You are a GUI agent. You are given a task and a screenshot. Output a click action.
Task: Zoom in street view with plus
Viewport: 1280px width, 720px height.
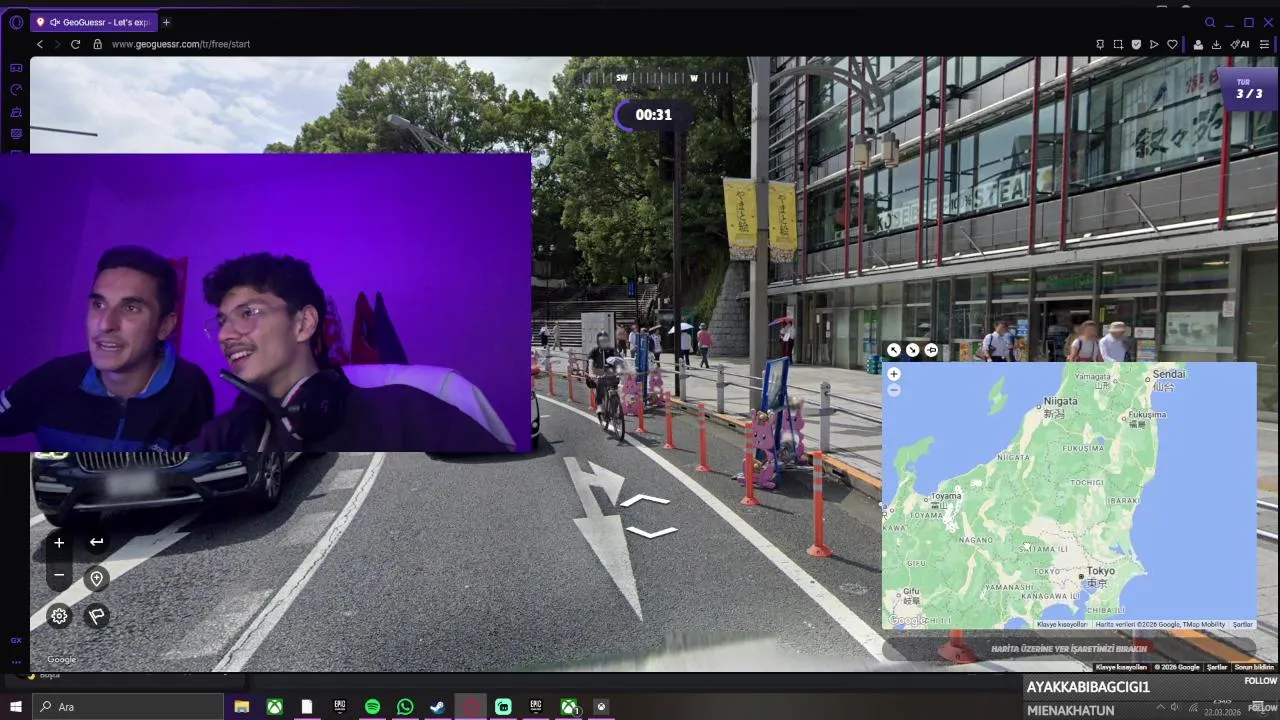tap(59, 542)
